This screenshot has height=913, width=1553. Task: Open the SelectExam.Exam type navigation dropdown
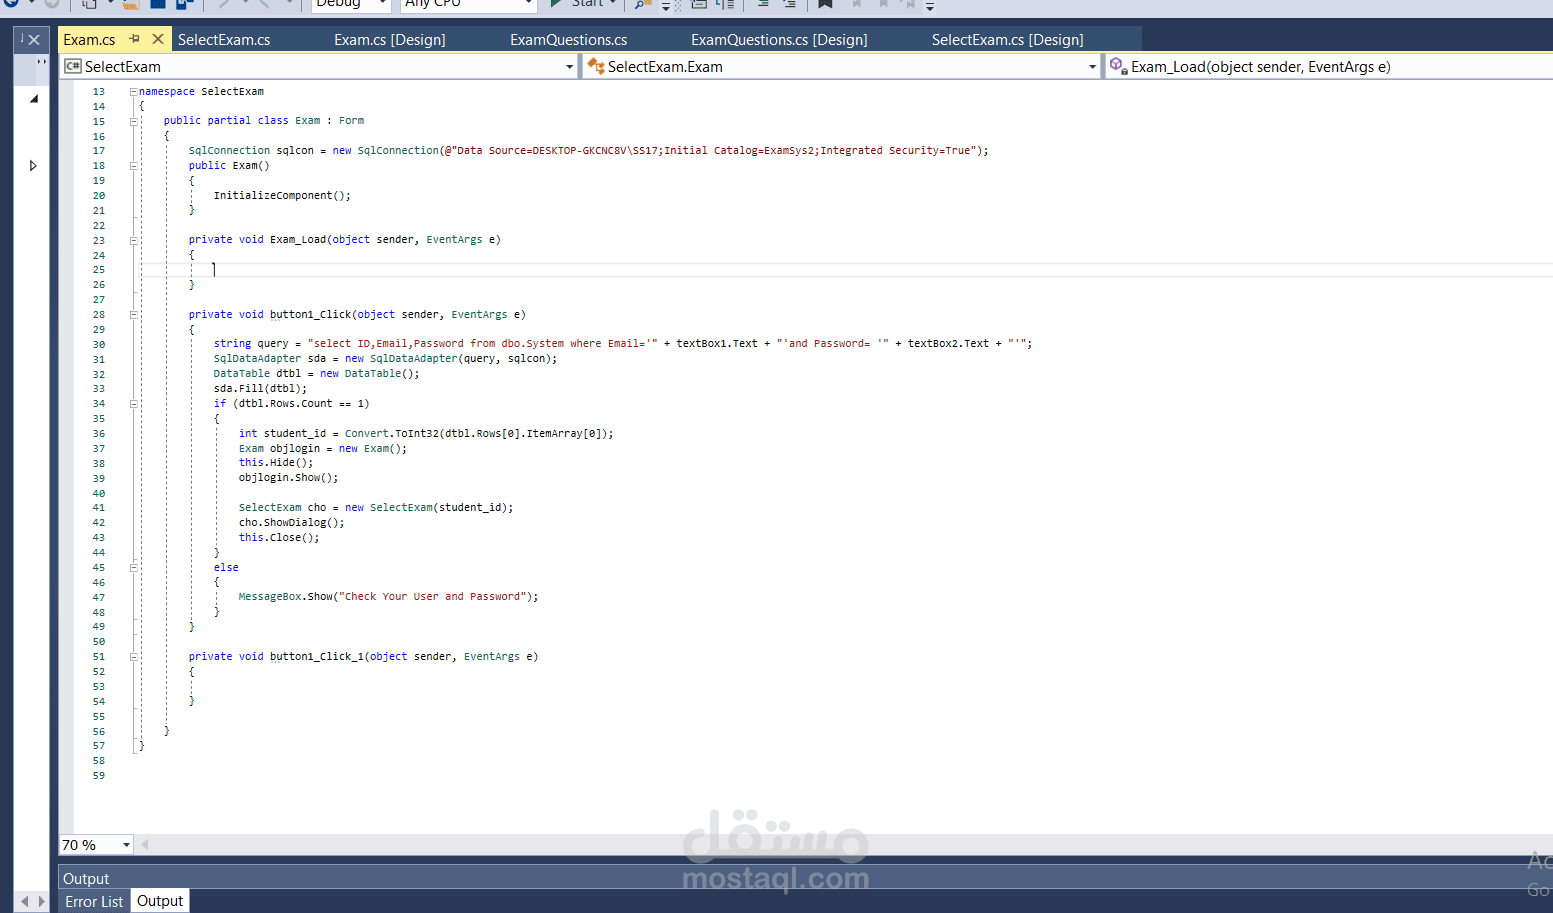tap(1093, 66)
